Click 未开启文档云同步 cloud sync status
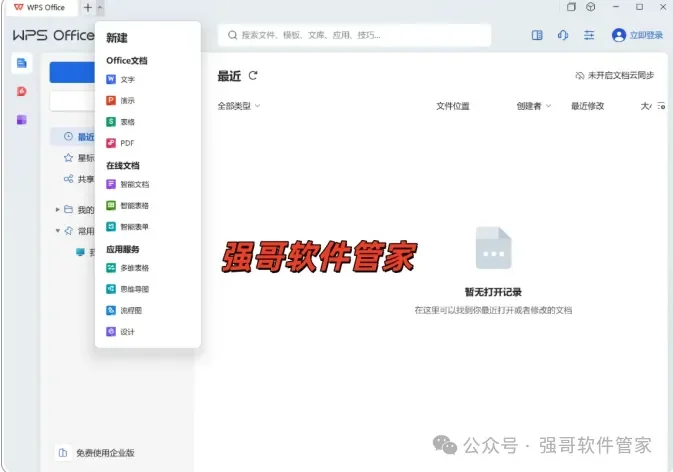Image resolution: width=673 pixels, height=472 pixels. click(614, 76)
